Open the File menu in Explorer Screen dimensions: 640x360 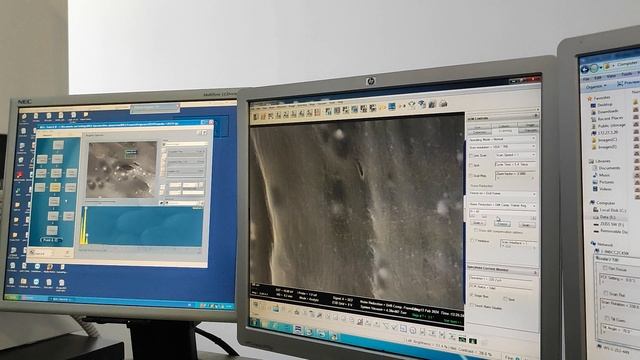(x=587, y=78)
